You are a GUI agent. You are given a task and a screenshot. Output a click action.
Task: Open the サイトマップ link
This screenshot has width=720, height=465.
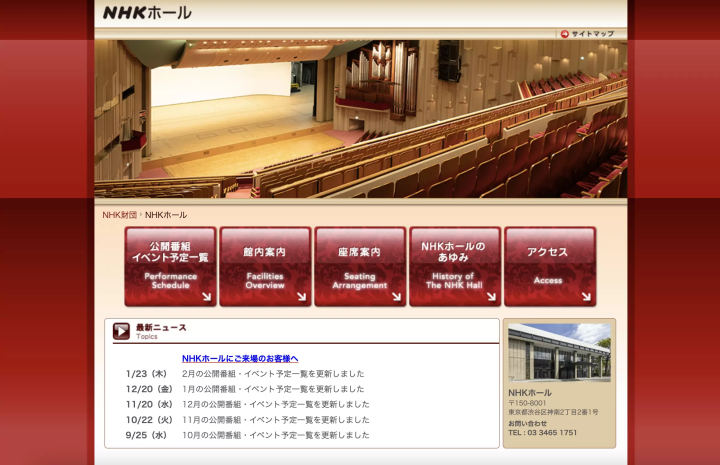point(592,34)
